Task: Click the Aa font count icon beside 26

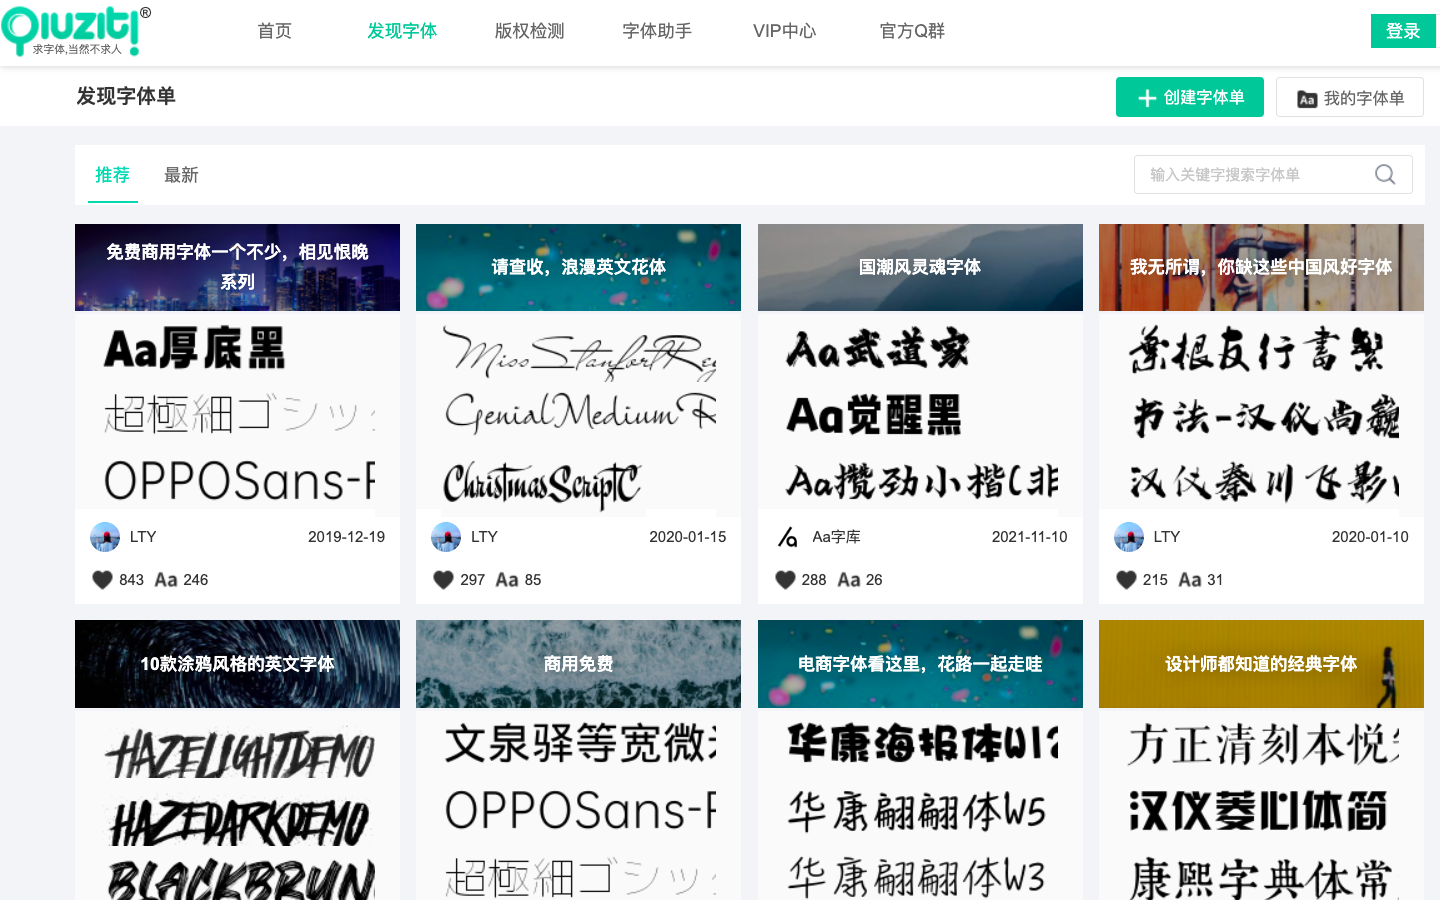Action: click(849, 580)
